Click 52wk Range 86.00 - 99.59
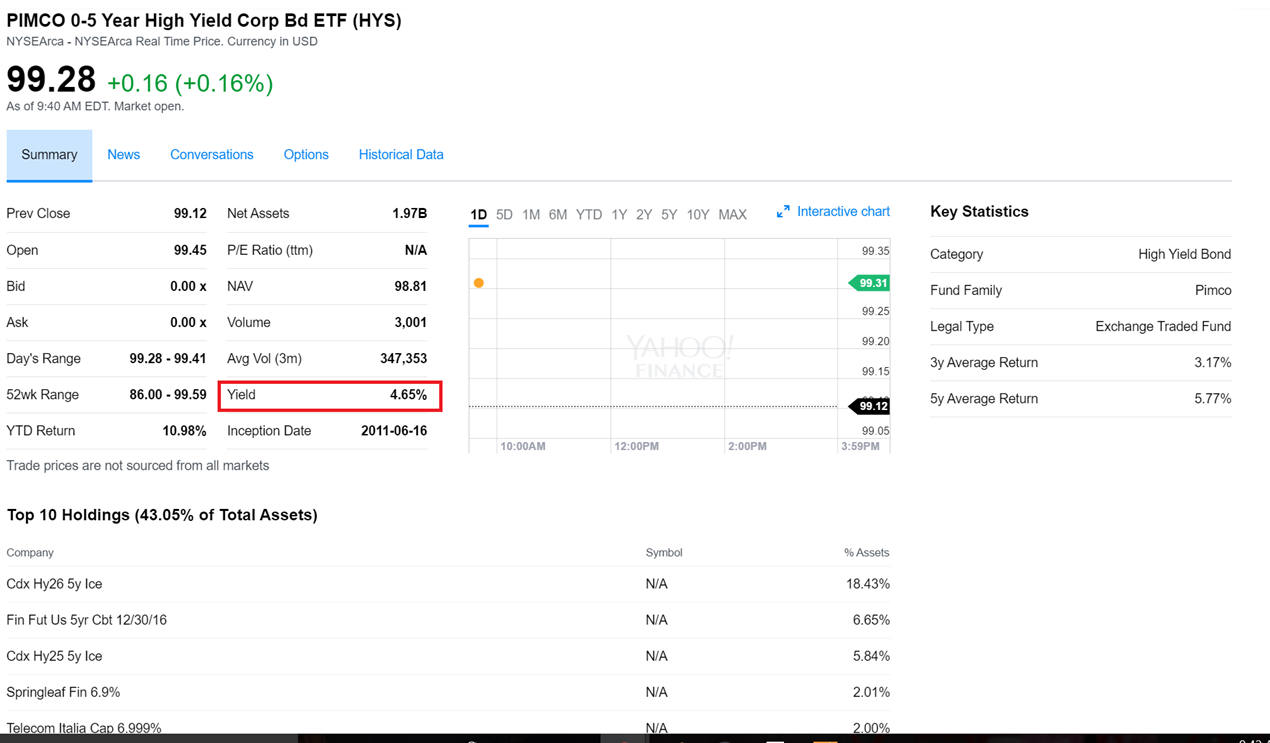The image size is (1270, 743). coord(168,394)
